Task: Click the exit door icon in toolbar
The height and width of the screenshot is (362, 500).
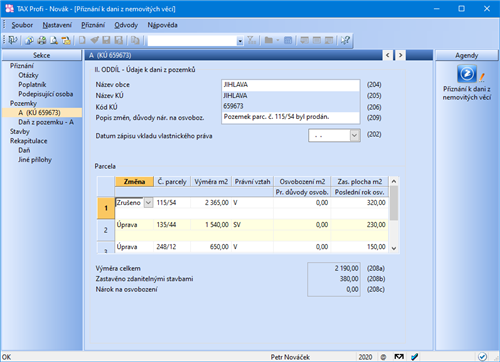Action: pyautogui.click(x=12, y=40)
